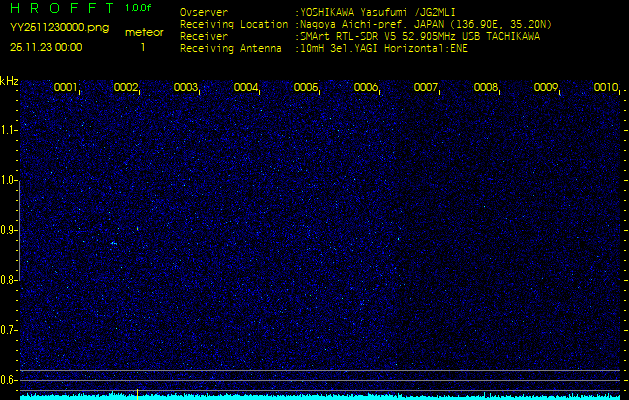Viewport: 629px width, 400px height.
Task: Click the yellow meteor label
Action: tap(143, 32)
